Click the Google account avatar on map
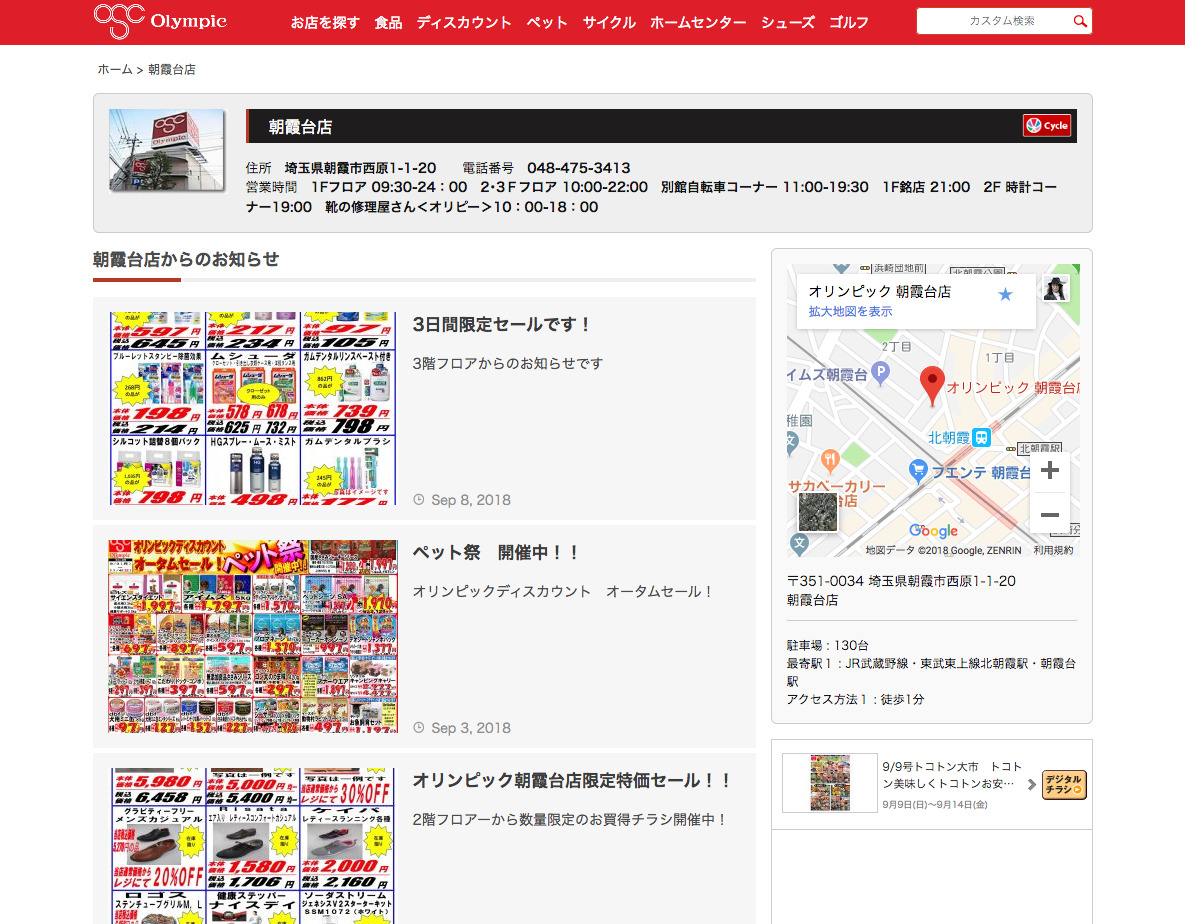 pyautogui.click(x=1056, y=288)
